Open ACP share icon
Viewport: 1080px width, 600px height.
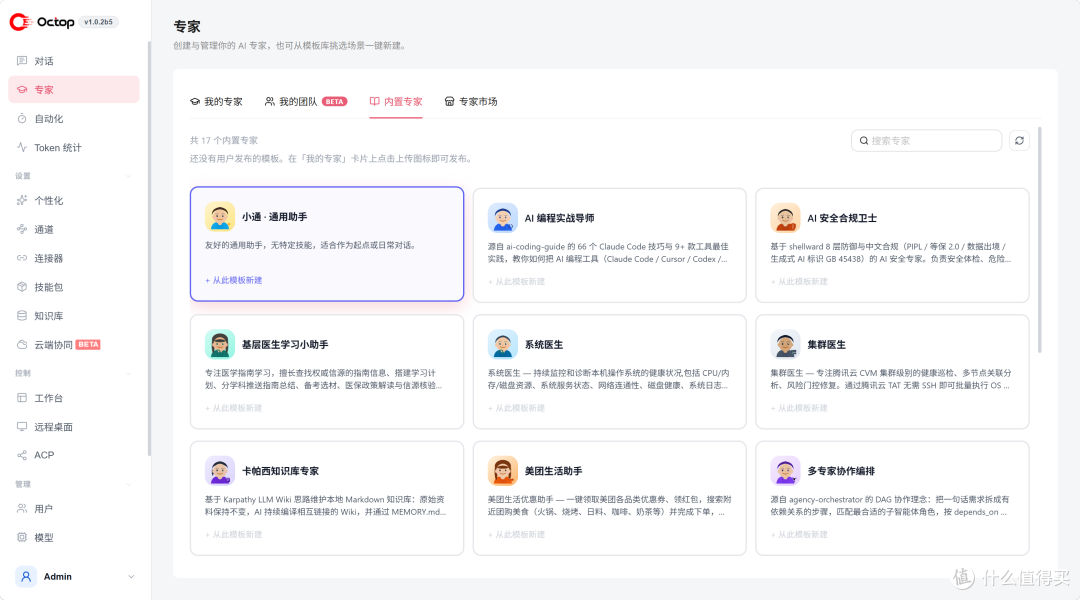pos(22,455)
